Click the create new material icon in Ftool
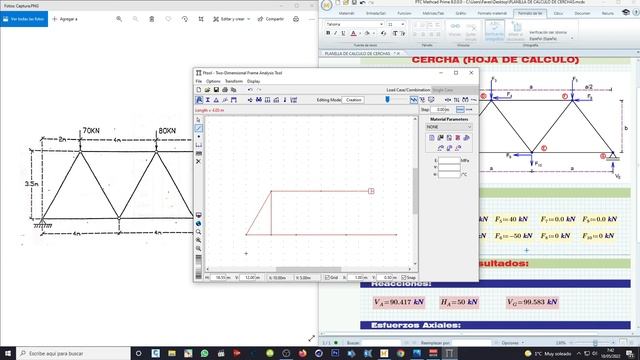640x360 pixels. (432, 138)
